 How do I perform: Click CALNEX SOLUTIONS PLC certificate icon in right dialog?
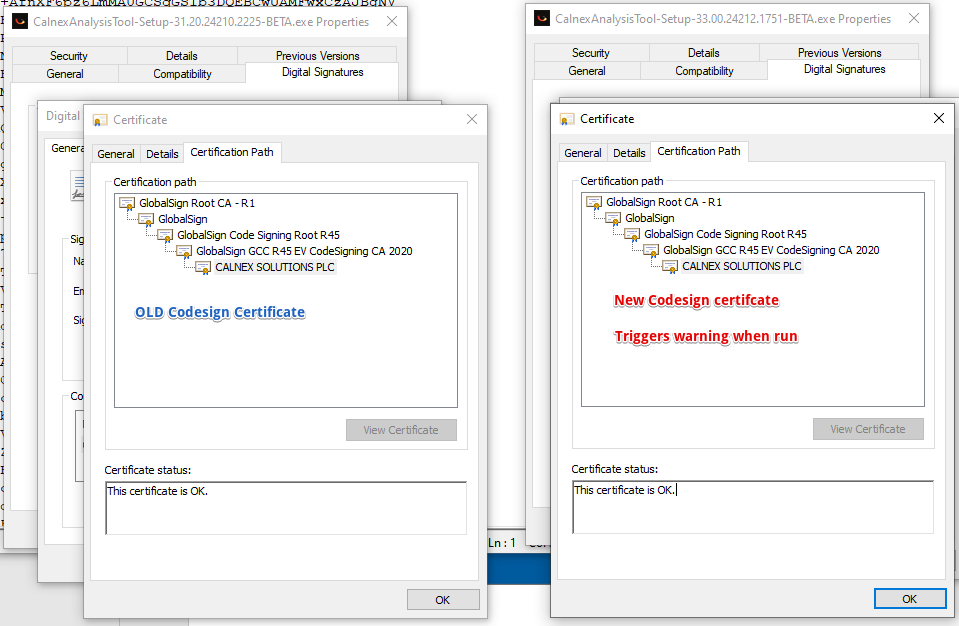tap(670, 266)
